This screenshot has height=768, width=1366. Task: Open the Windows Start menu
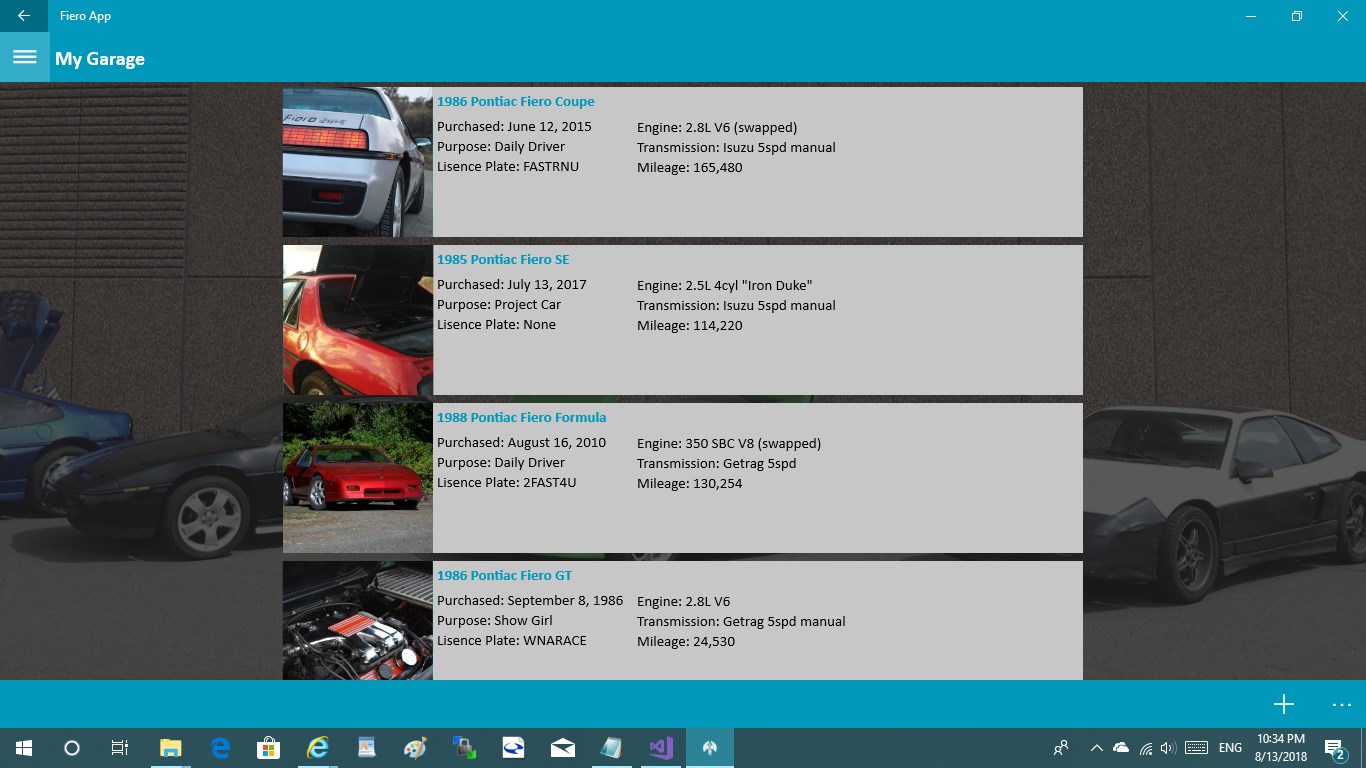24,747
